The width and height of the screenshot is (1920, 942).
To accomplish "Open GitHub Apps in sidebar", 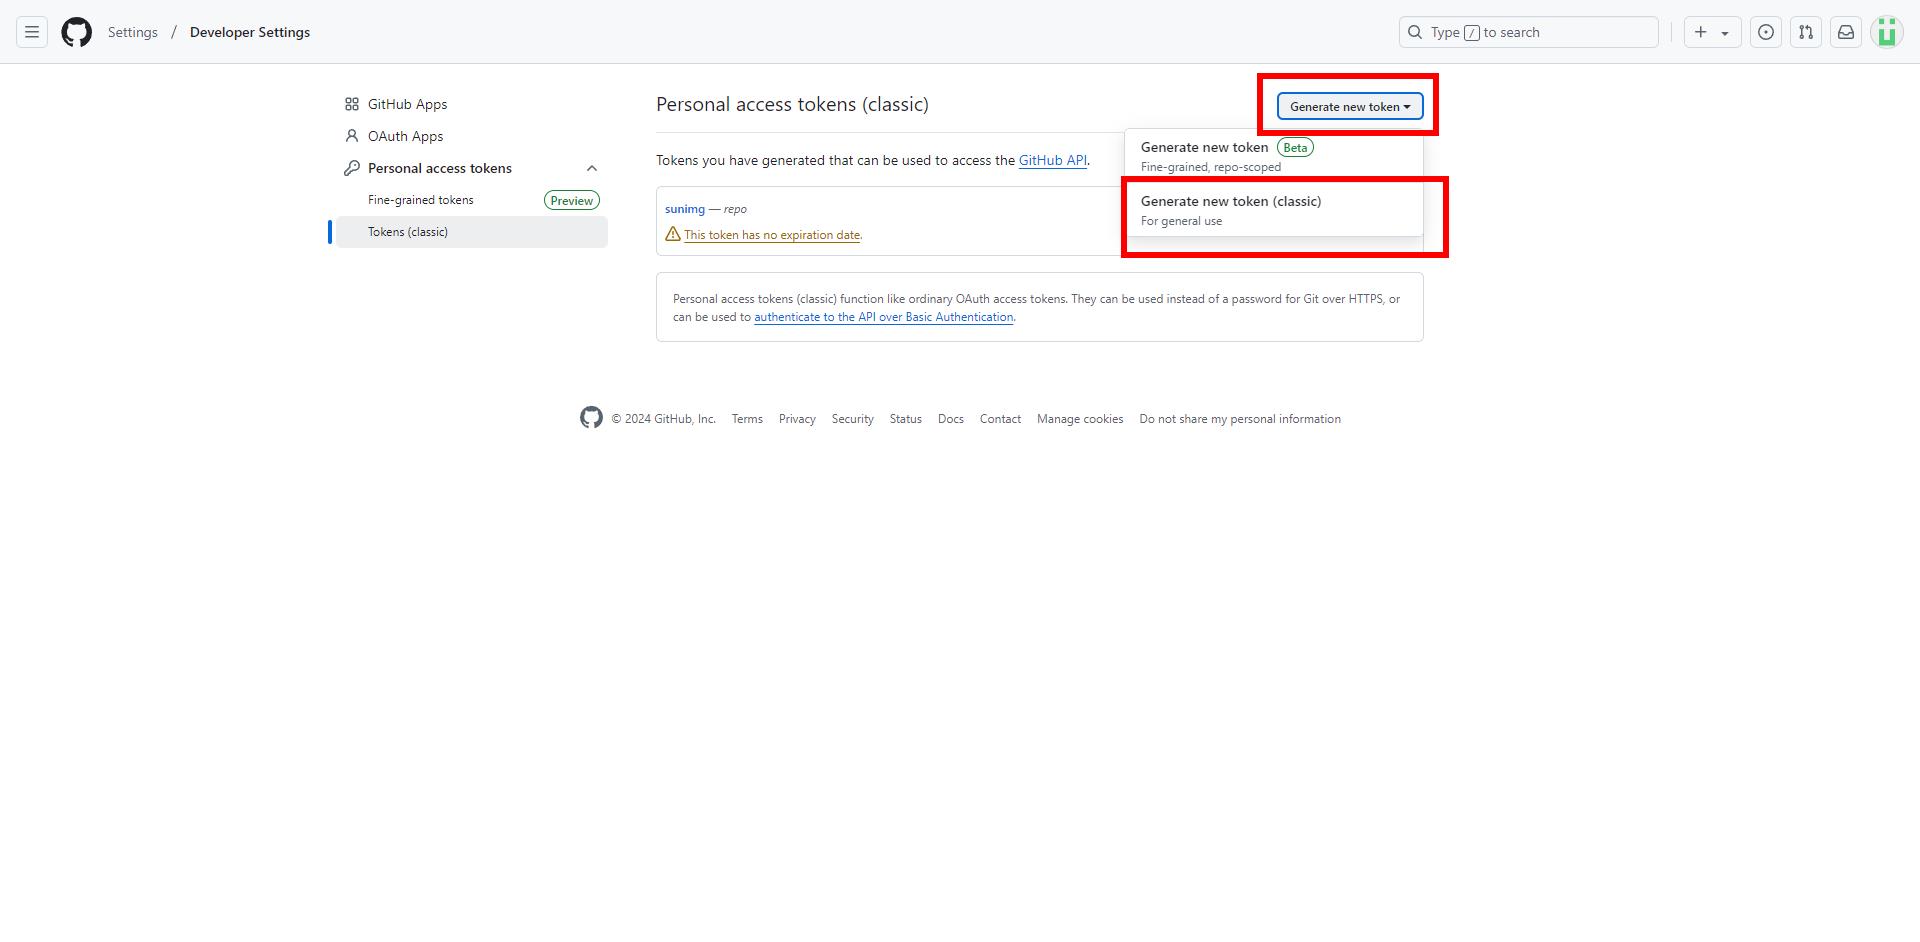I will pyautogui.click(x=407, y=104).
